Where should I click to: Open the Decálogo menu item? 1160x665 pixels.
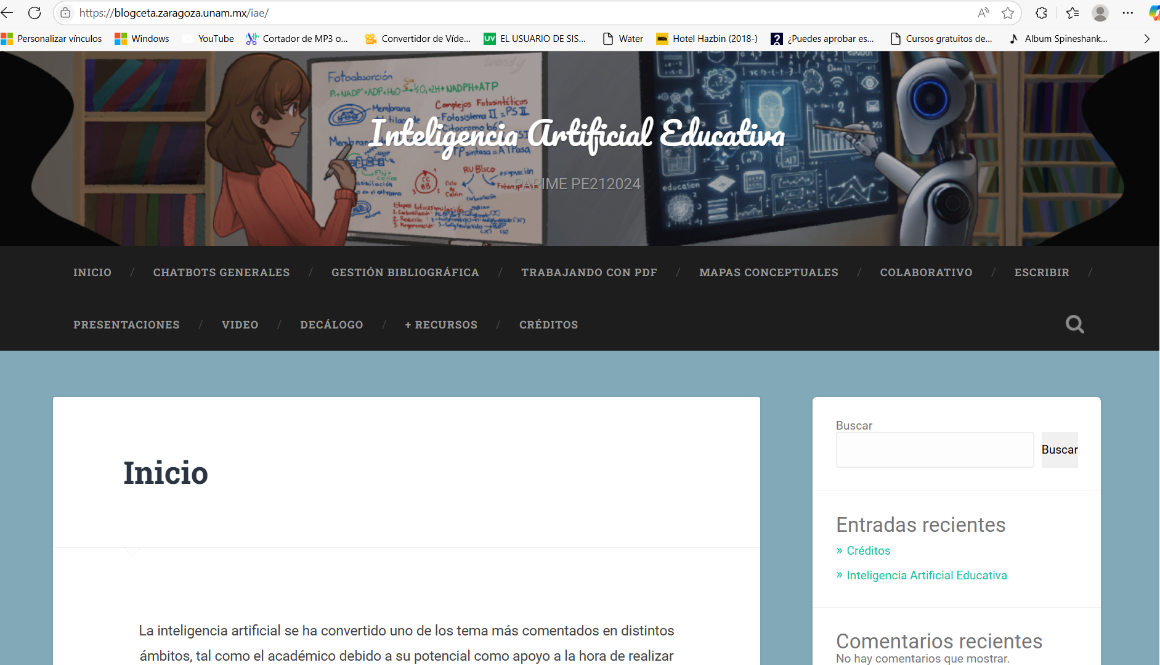[331, 325]
